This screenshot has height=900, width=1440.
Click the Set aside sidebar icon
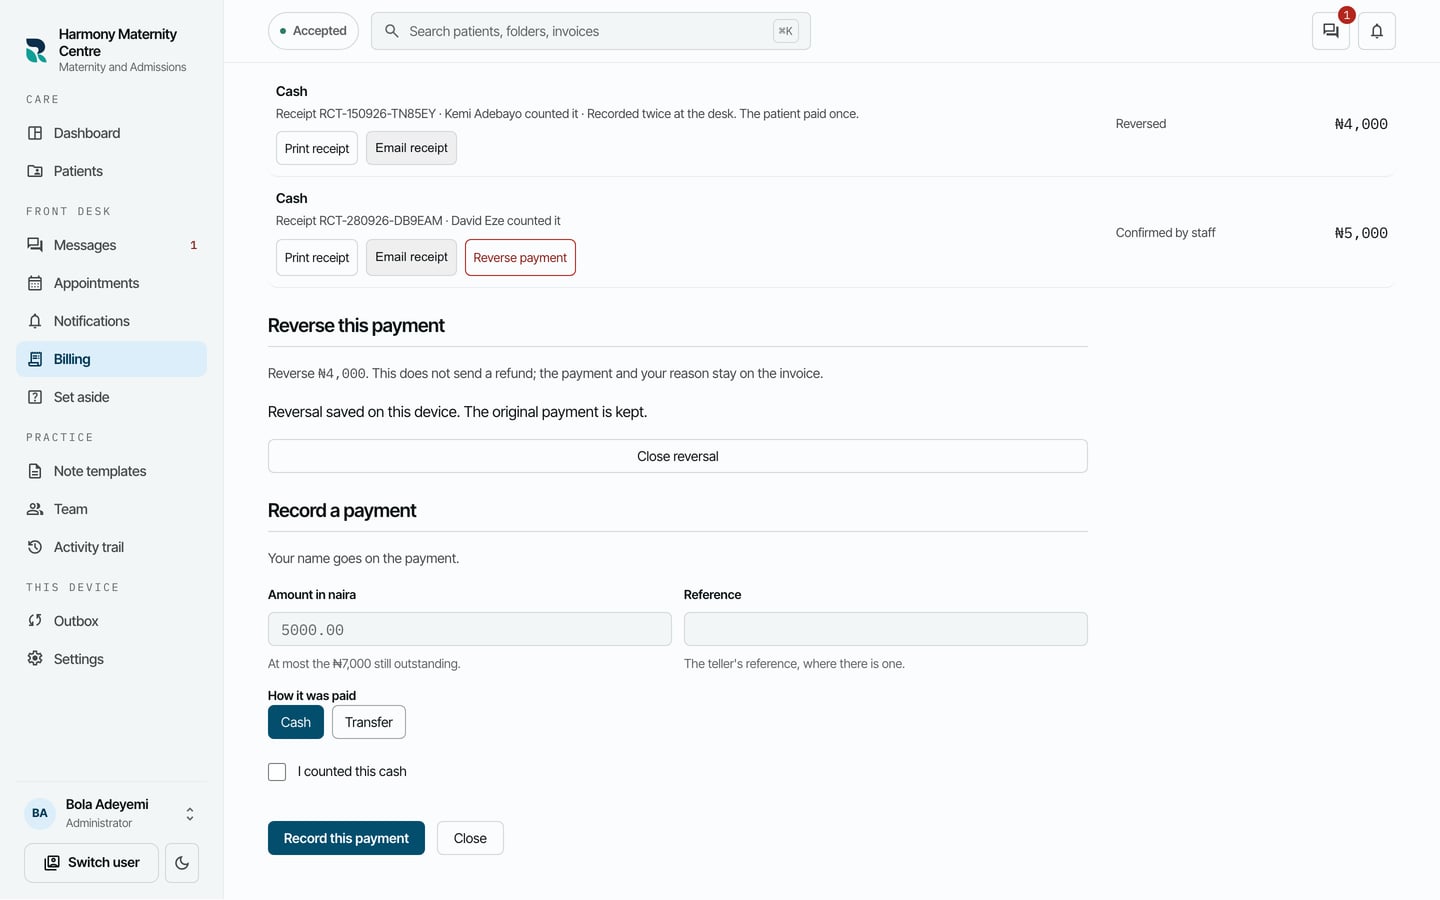pos(35,397)
